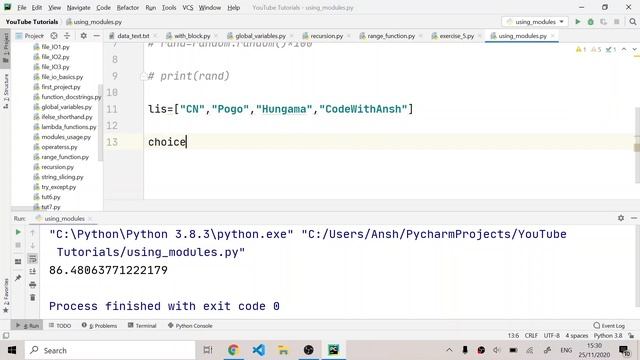
Task: Open Visual Studio Code from the taskbar
Action: click(258, 350)
